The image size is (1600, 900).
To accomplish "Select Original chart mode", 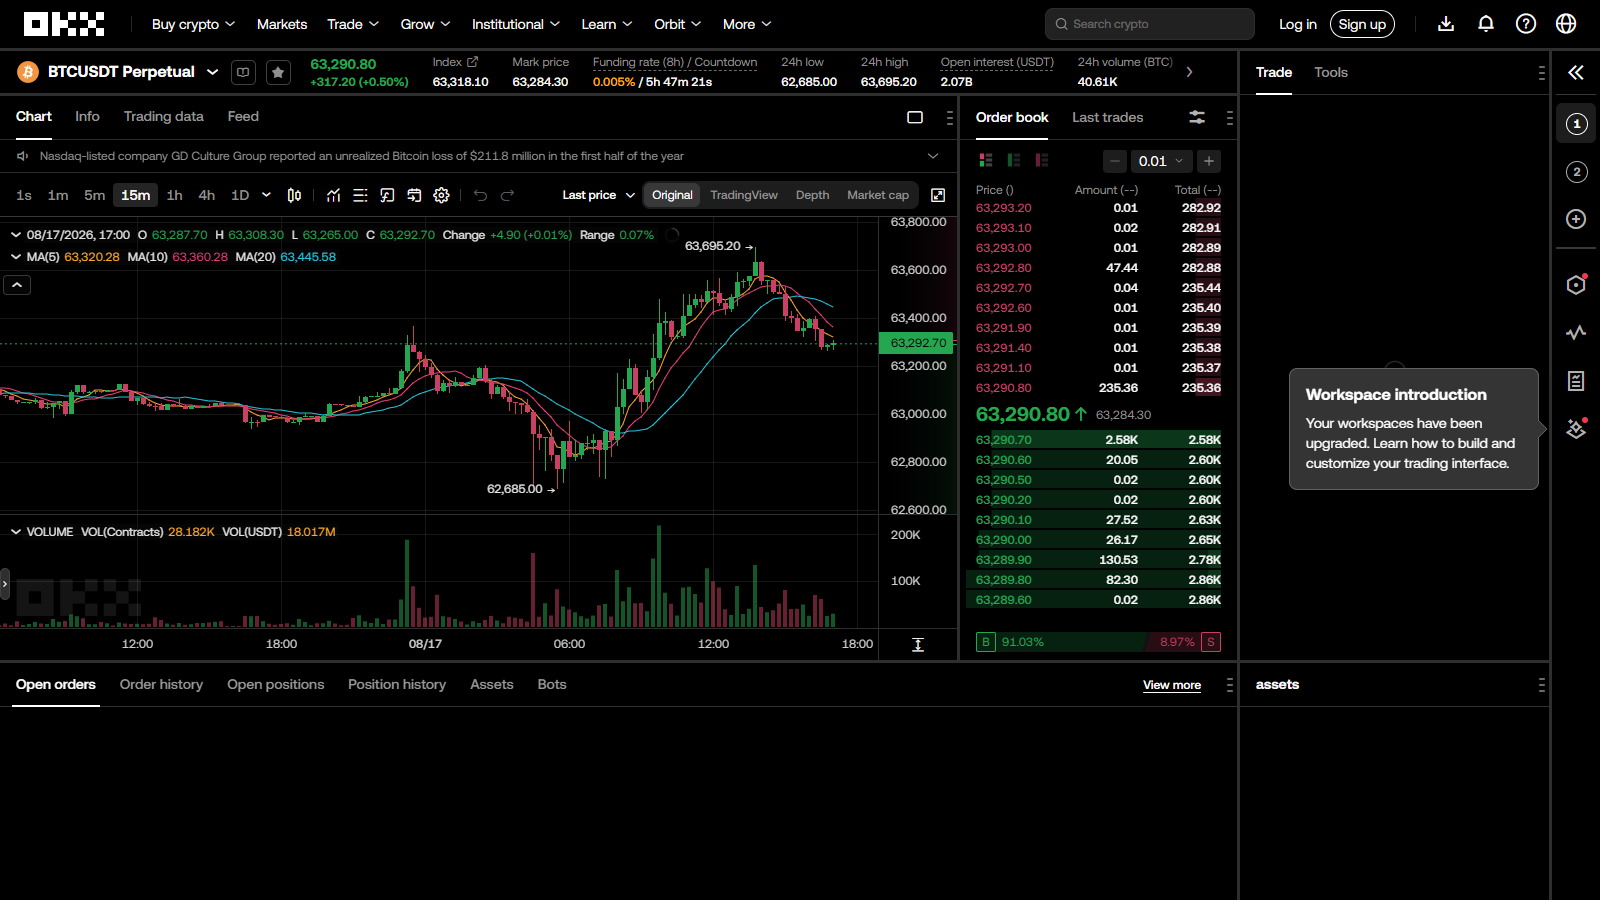I will 672,195.
